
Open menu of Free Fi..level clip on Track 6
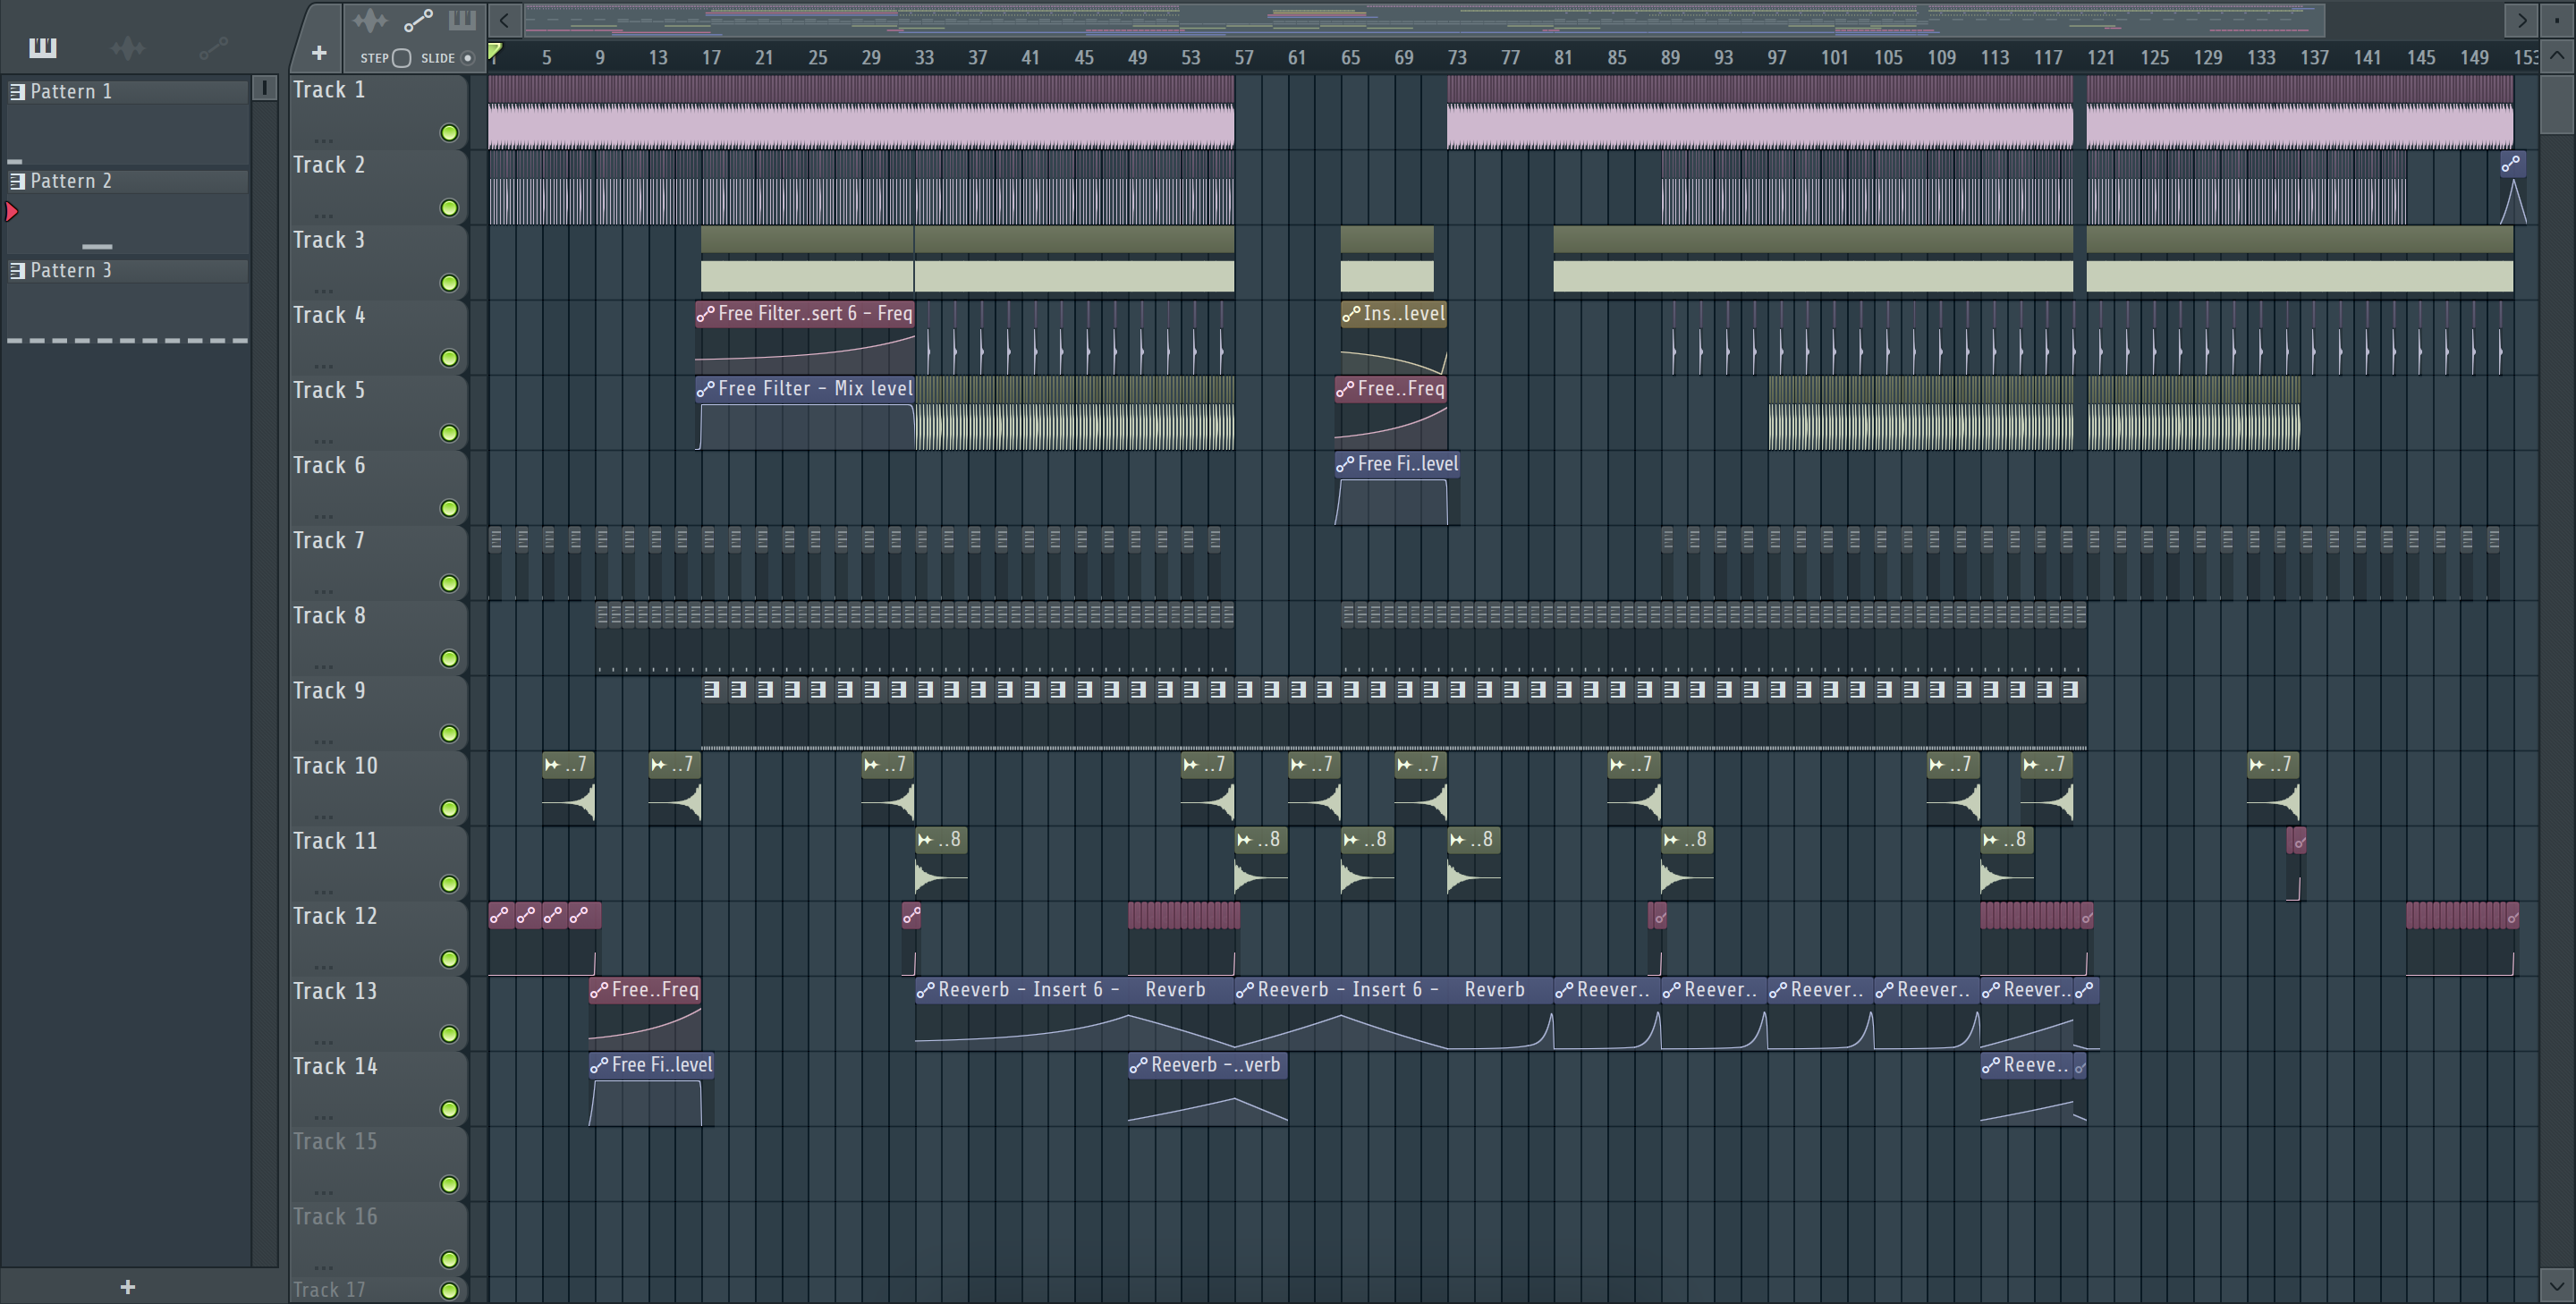coord(1345,464)
